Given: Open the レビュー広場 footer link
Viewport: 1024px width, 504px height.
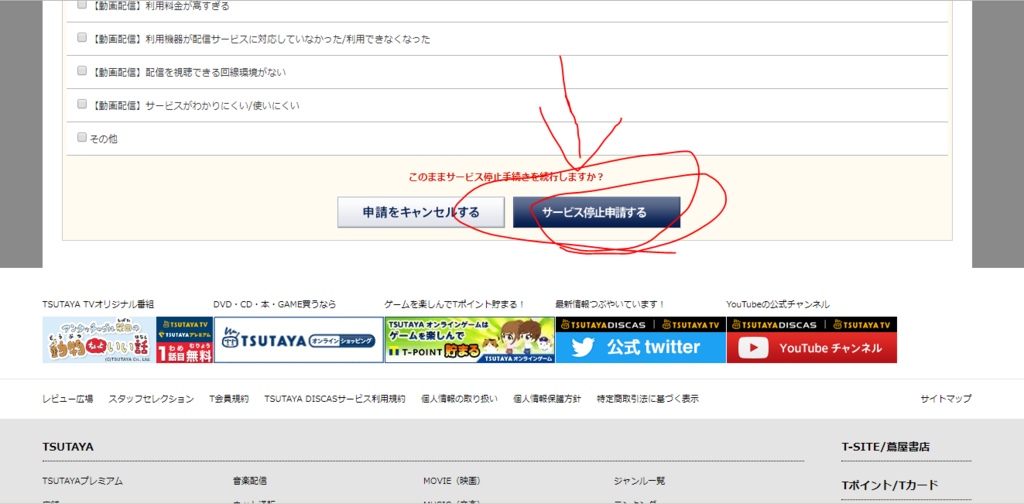Looking at the screenshot, I should click(x=68, y=399).
